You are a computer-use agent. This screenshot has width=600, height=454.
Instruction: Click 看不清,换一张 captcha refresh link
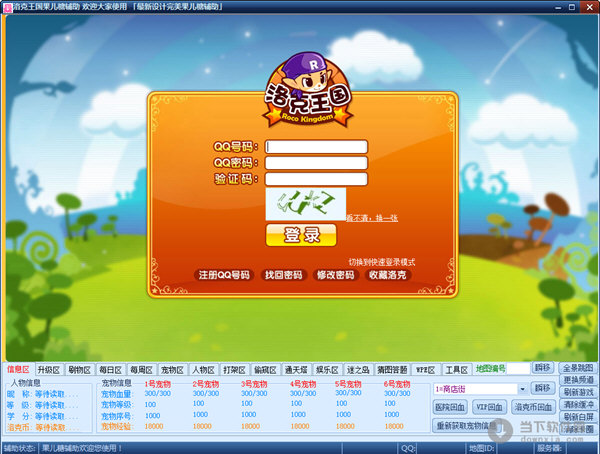click(372, 217)
